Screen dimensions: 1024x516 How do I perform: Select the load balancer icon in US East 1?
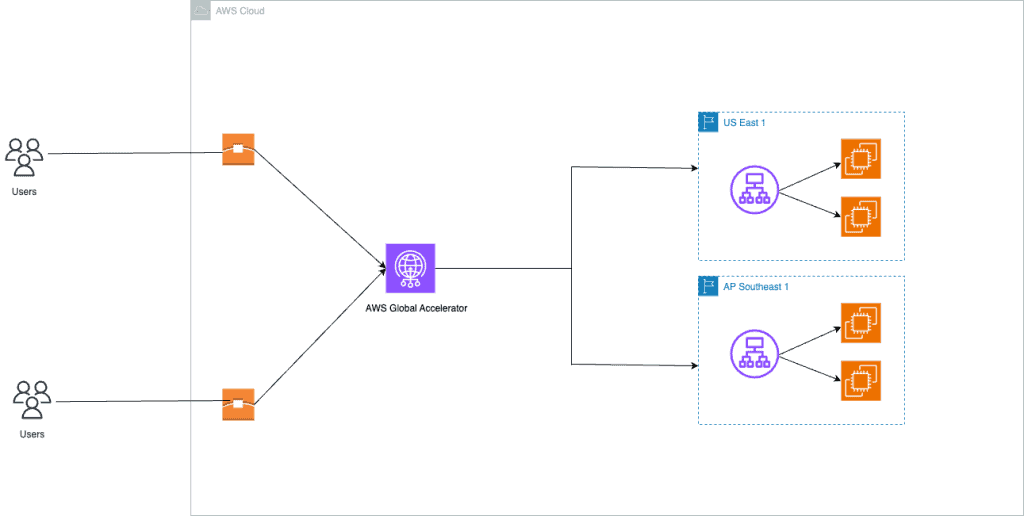pyautogui.click(x=754, y=189)
